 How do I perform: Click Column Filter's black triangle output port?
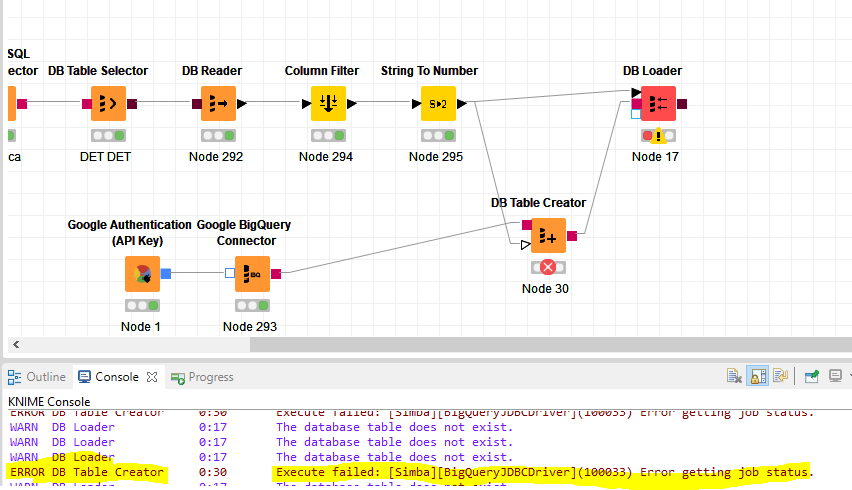[x=352, y=104]
